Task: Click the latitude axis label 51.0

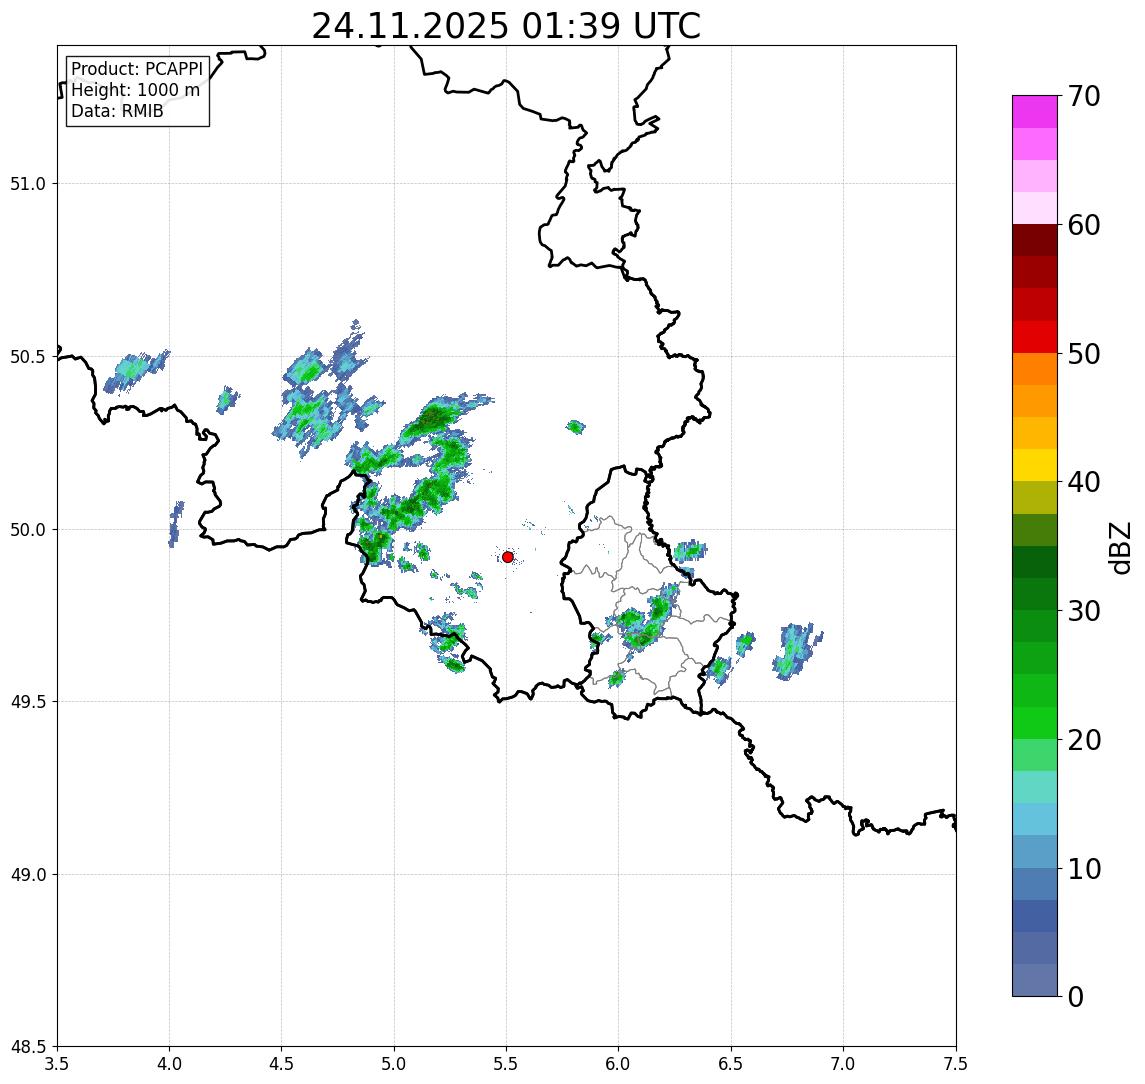Action: click(x=28, y=184)
